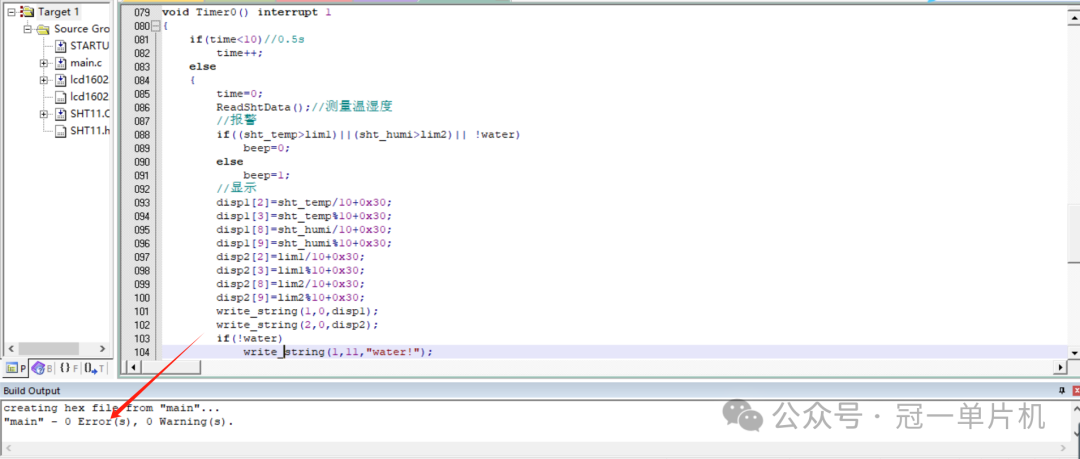
Task: Expand the main.c file node
Action: pos(44,63)
